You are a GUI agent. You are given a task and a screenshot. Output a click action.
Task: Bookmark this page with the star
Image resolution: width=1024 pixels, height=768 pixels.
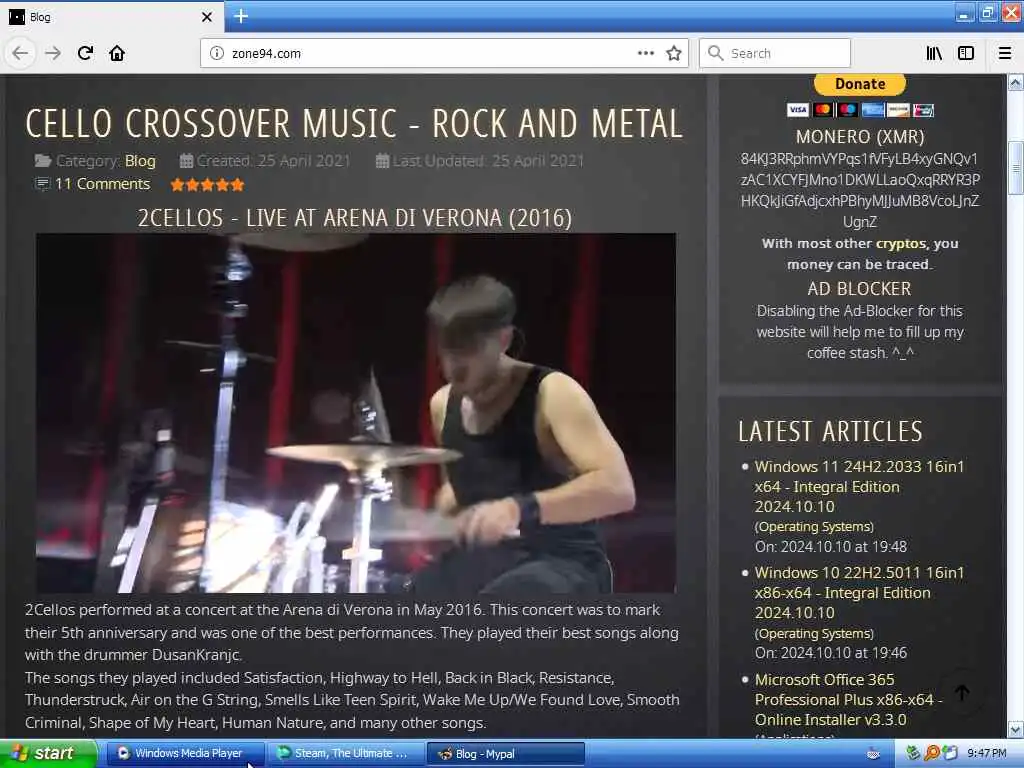click(674, 53)
